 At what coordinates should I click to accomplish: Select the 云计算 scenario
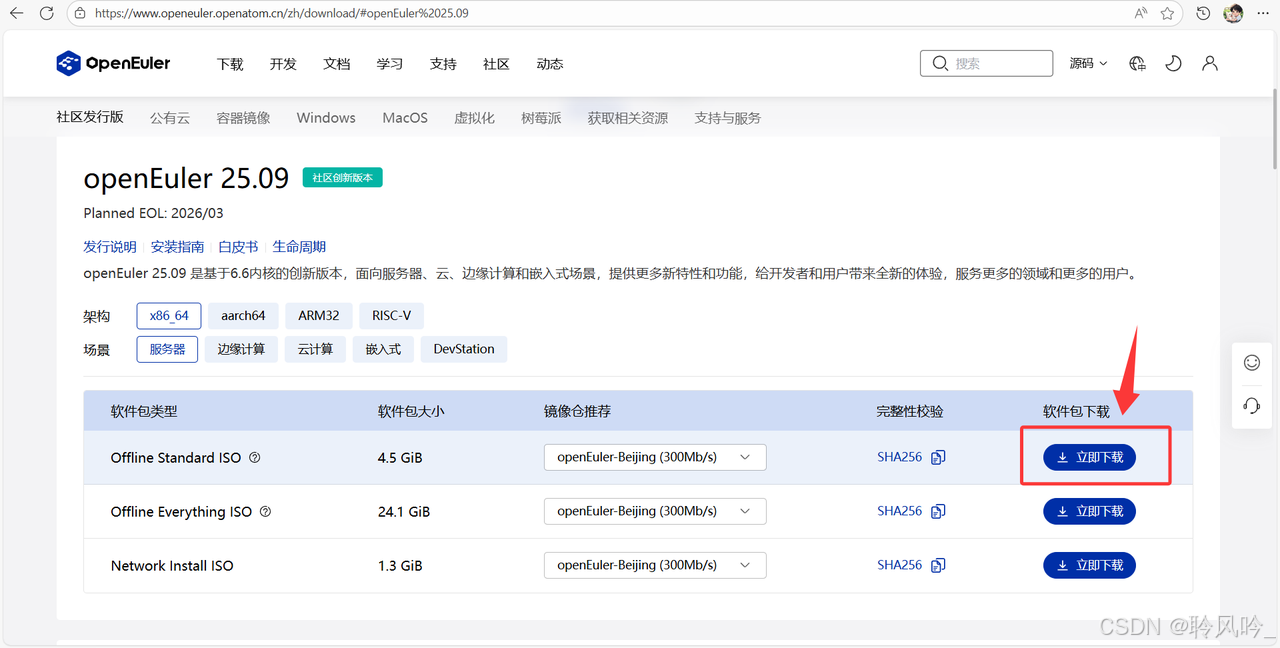pyautogui.click(x=315, y=349)
